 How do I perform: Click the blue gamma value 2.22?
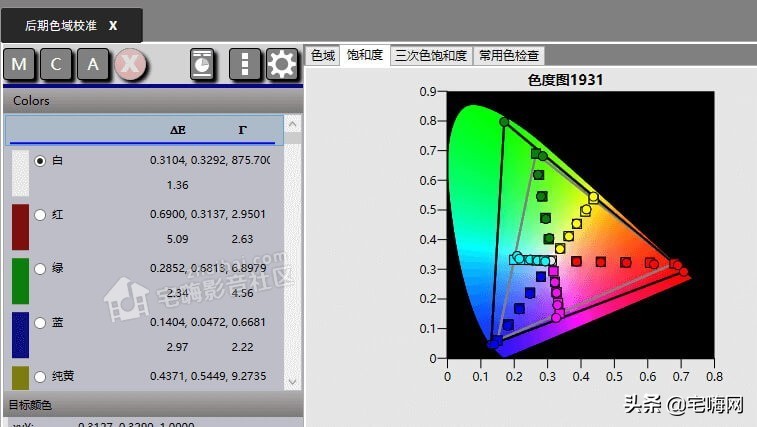(x=242, y=347)
